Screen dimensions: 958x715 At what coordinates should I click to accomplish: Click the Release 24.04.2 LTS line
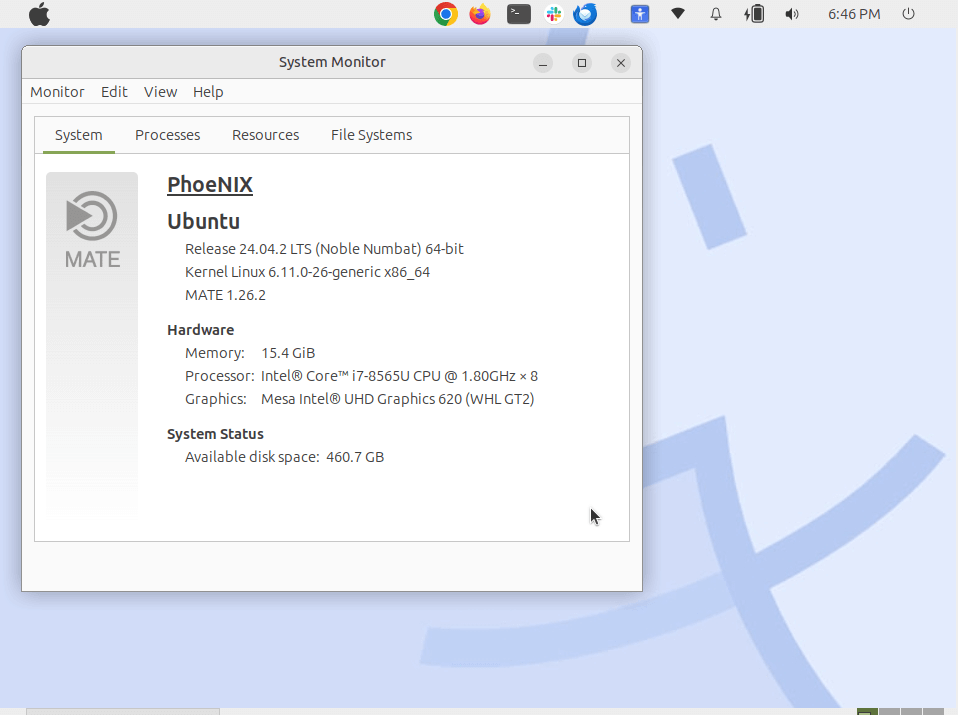click(324, 249)
